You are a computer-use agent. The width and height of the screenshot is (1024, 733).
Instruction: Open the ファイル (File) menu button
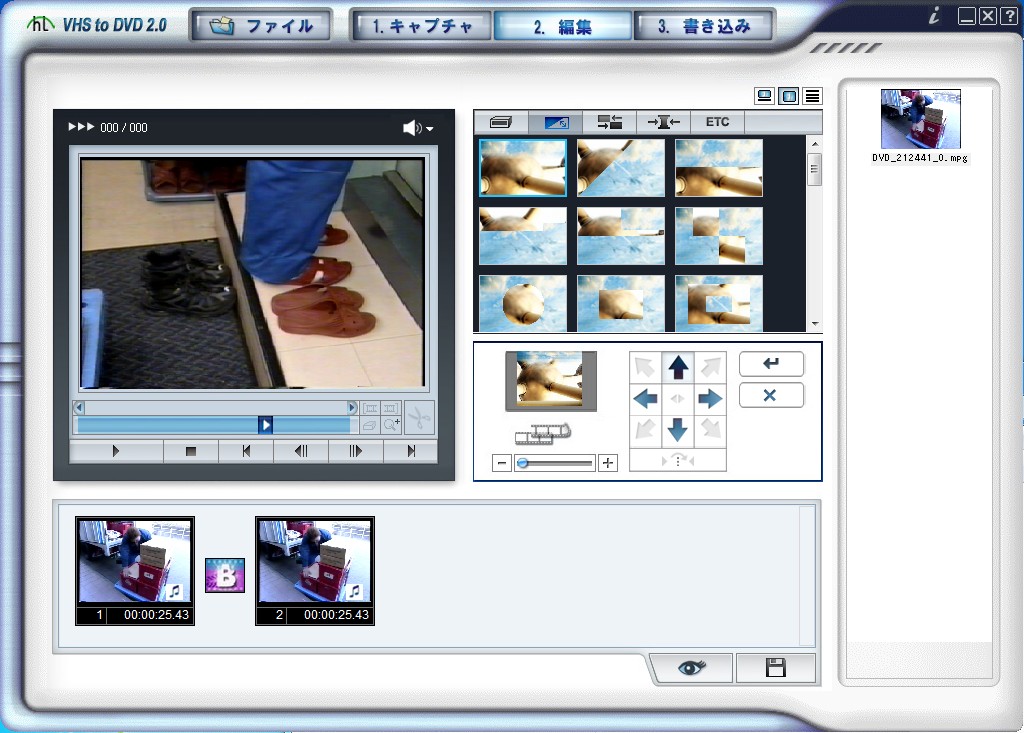[x=261, y=26]
